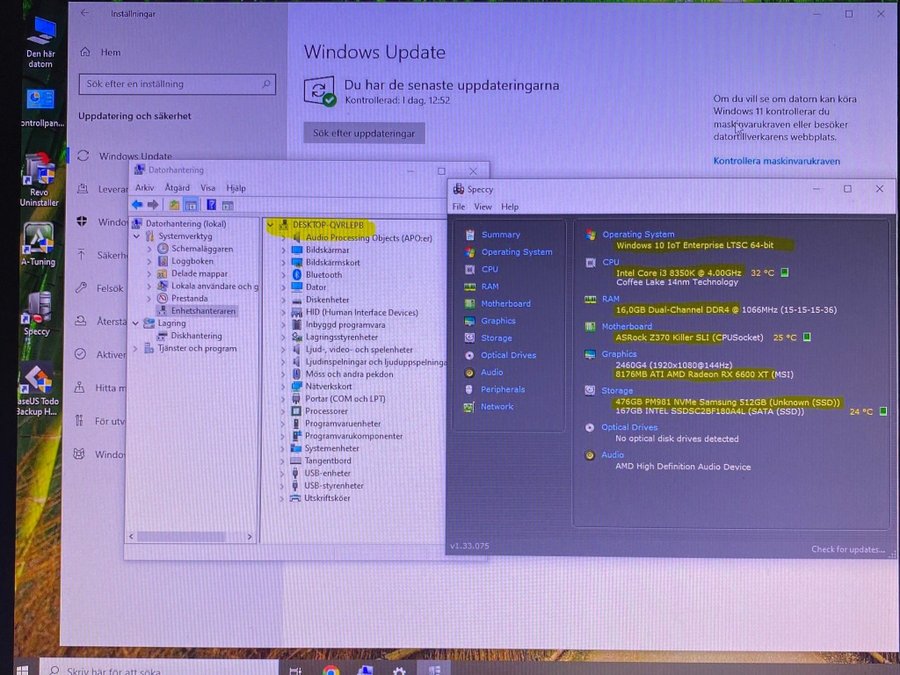Select Enhetshanteraren in Datorhantering tree

click(203, 311)
